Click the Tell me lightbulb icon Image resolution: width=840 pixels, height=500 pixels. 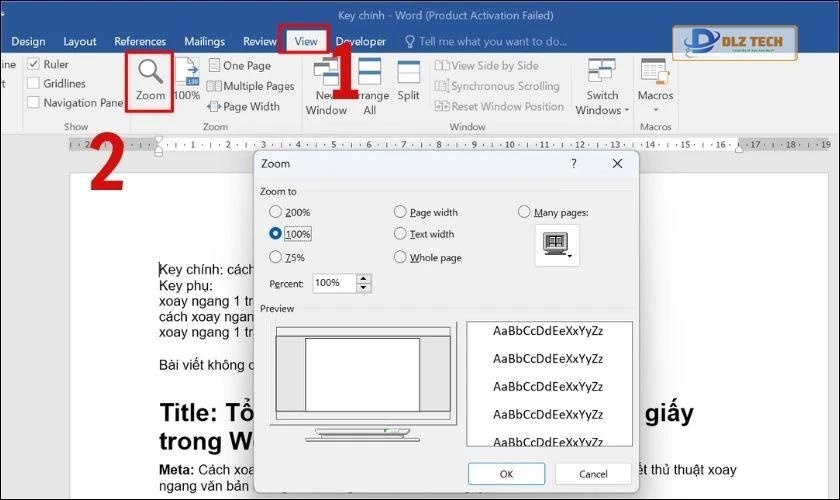click(410, 41)
